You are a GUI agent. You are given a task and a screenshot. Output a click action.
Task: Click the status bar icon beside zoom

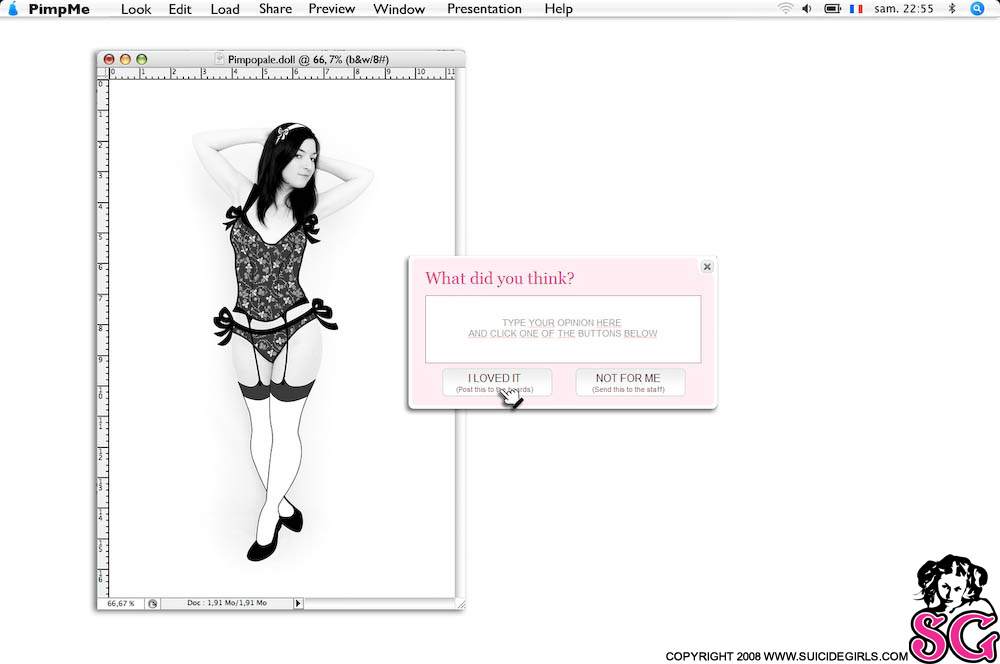tap(152, 603)
